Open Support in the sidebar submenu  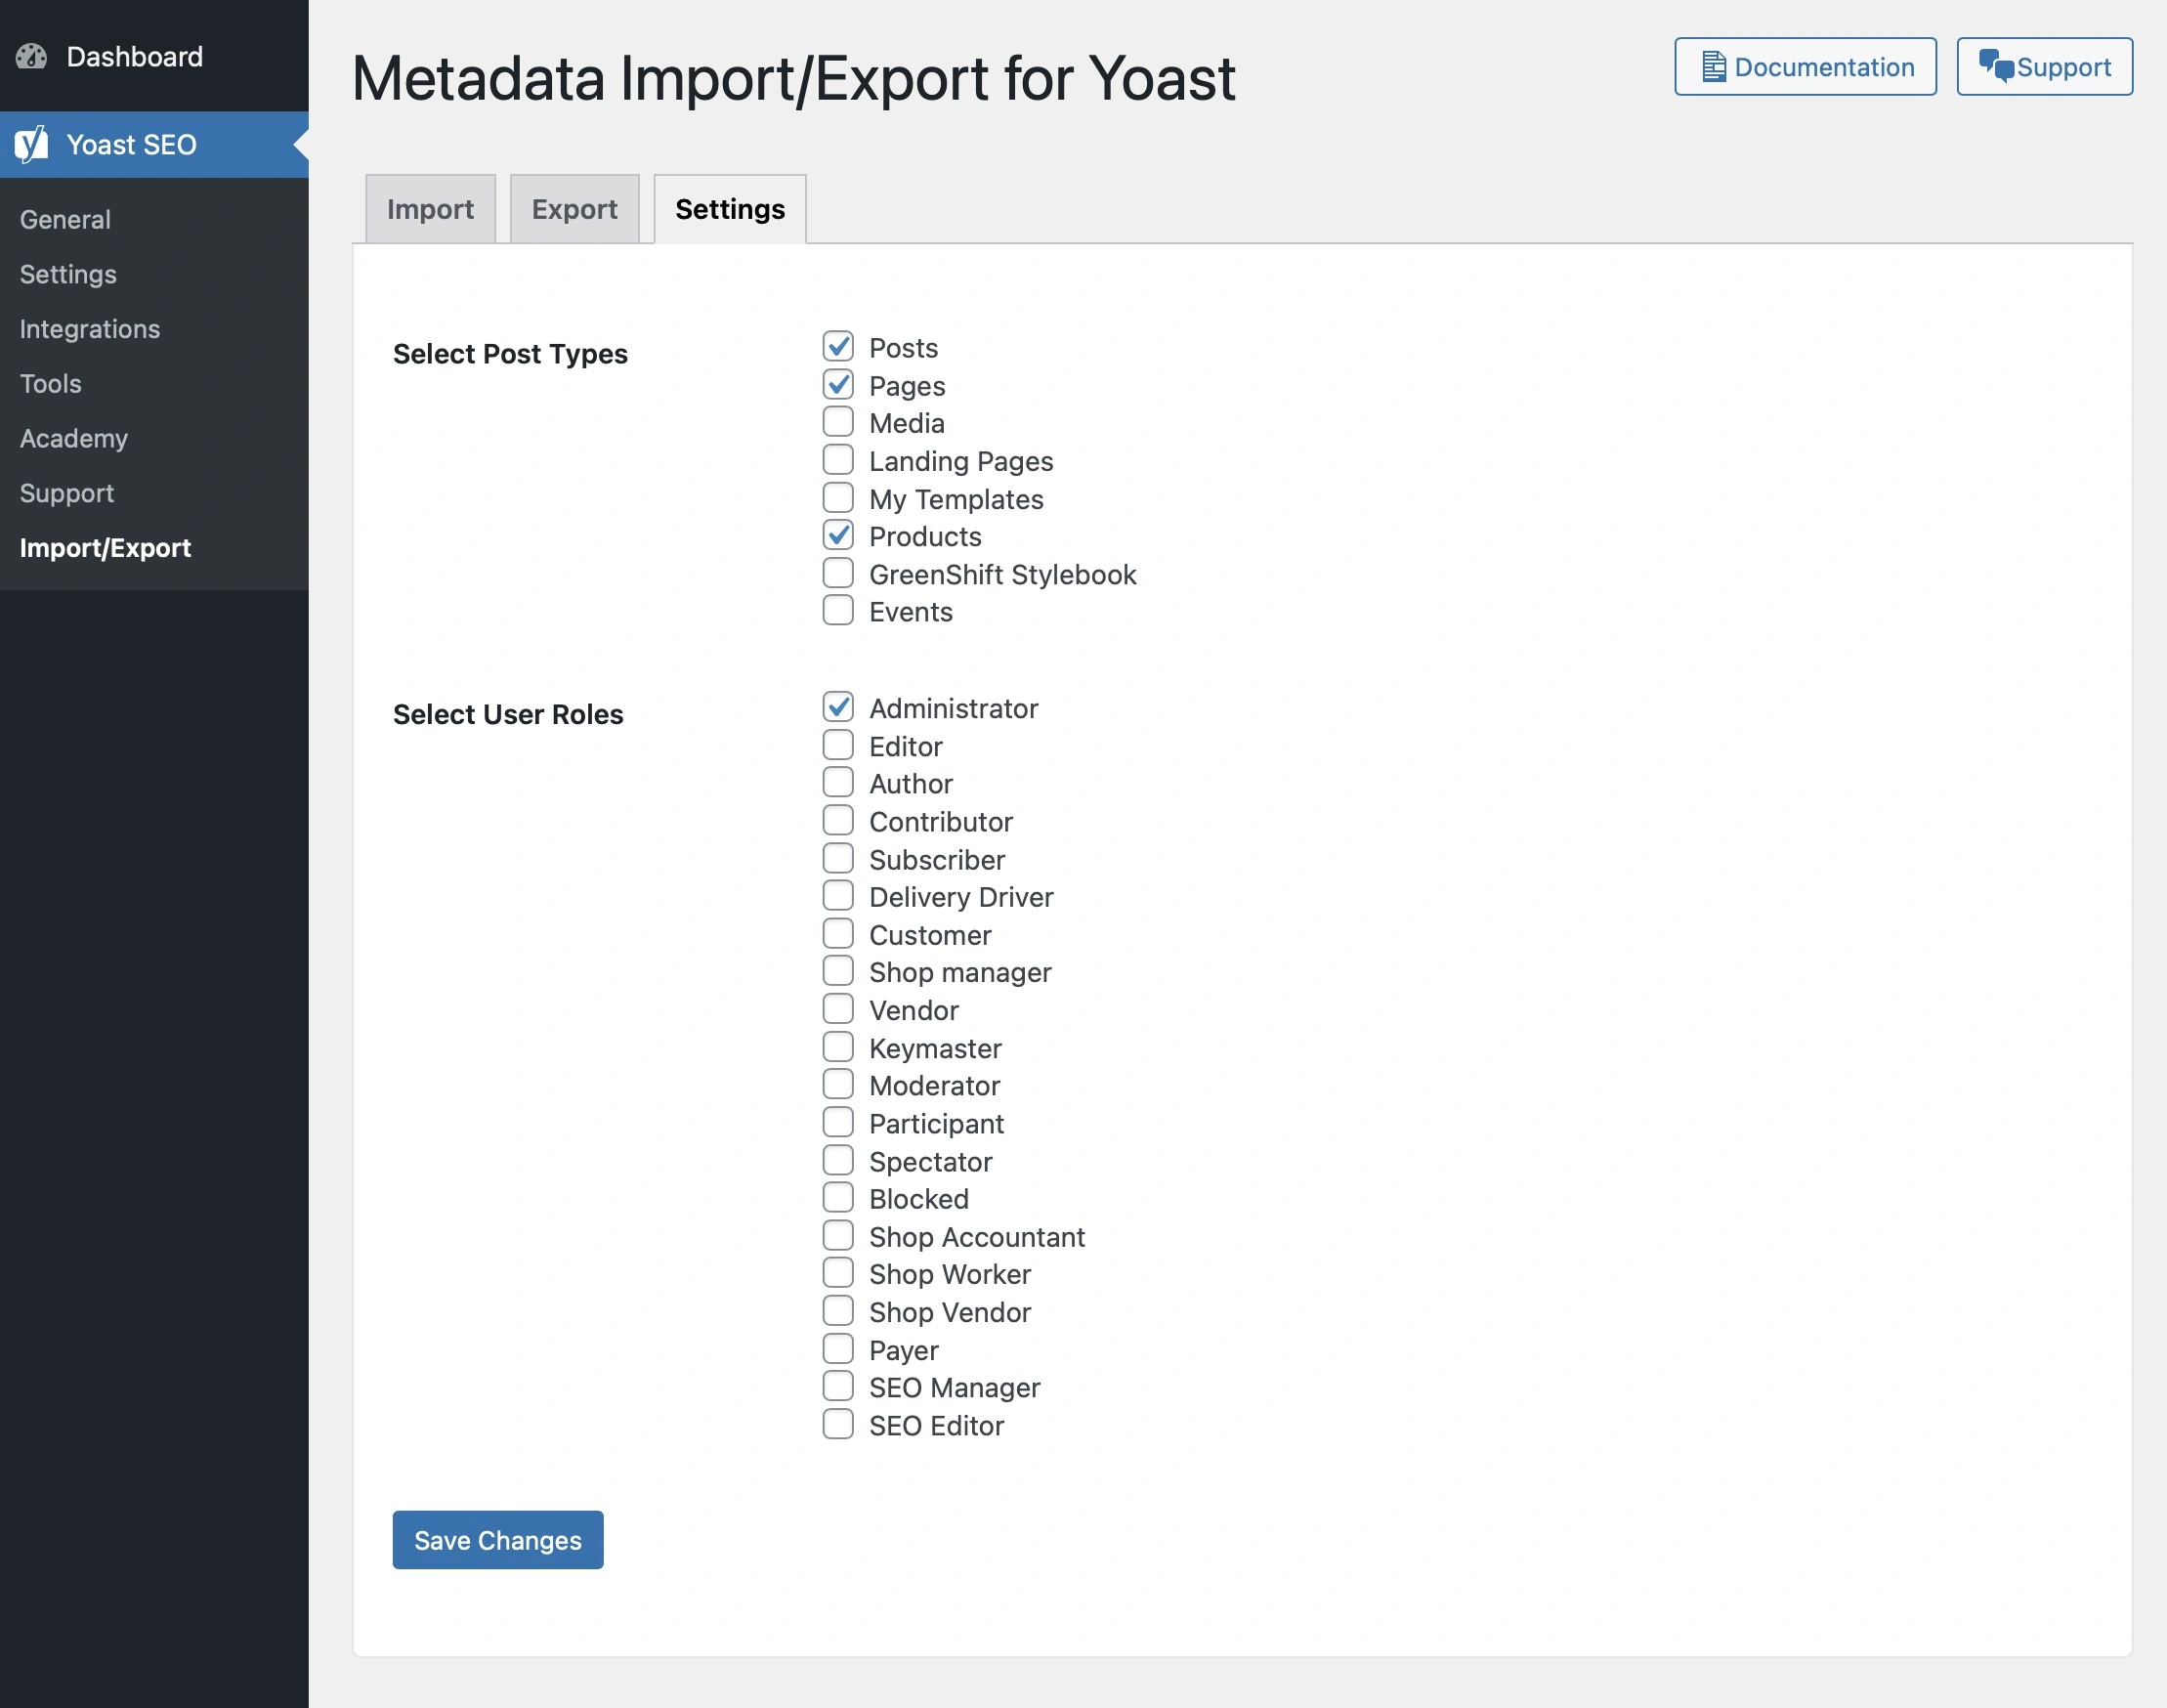coord(67,493)
